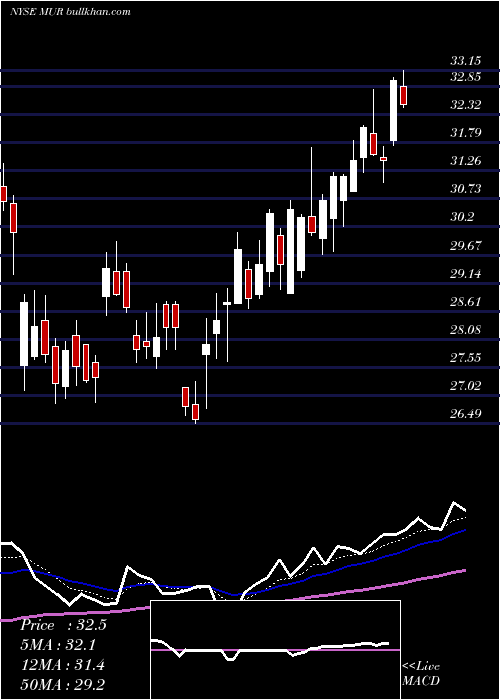The width and height of the screenshot is (500, 700).
Task: Click the 27.55 price level label
Action: (465, 357)
